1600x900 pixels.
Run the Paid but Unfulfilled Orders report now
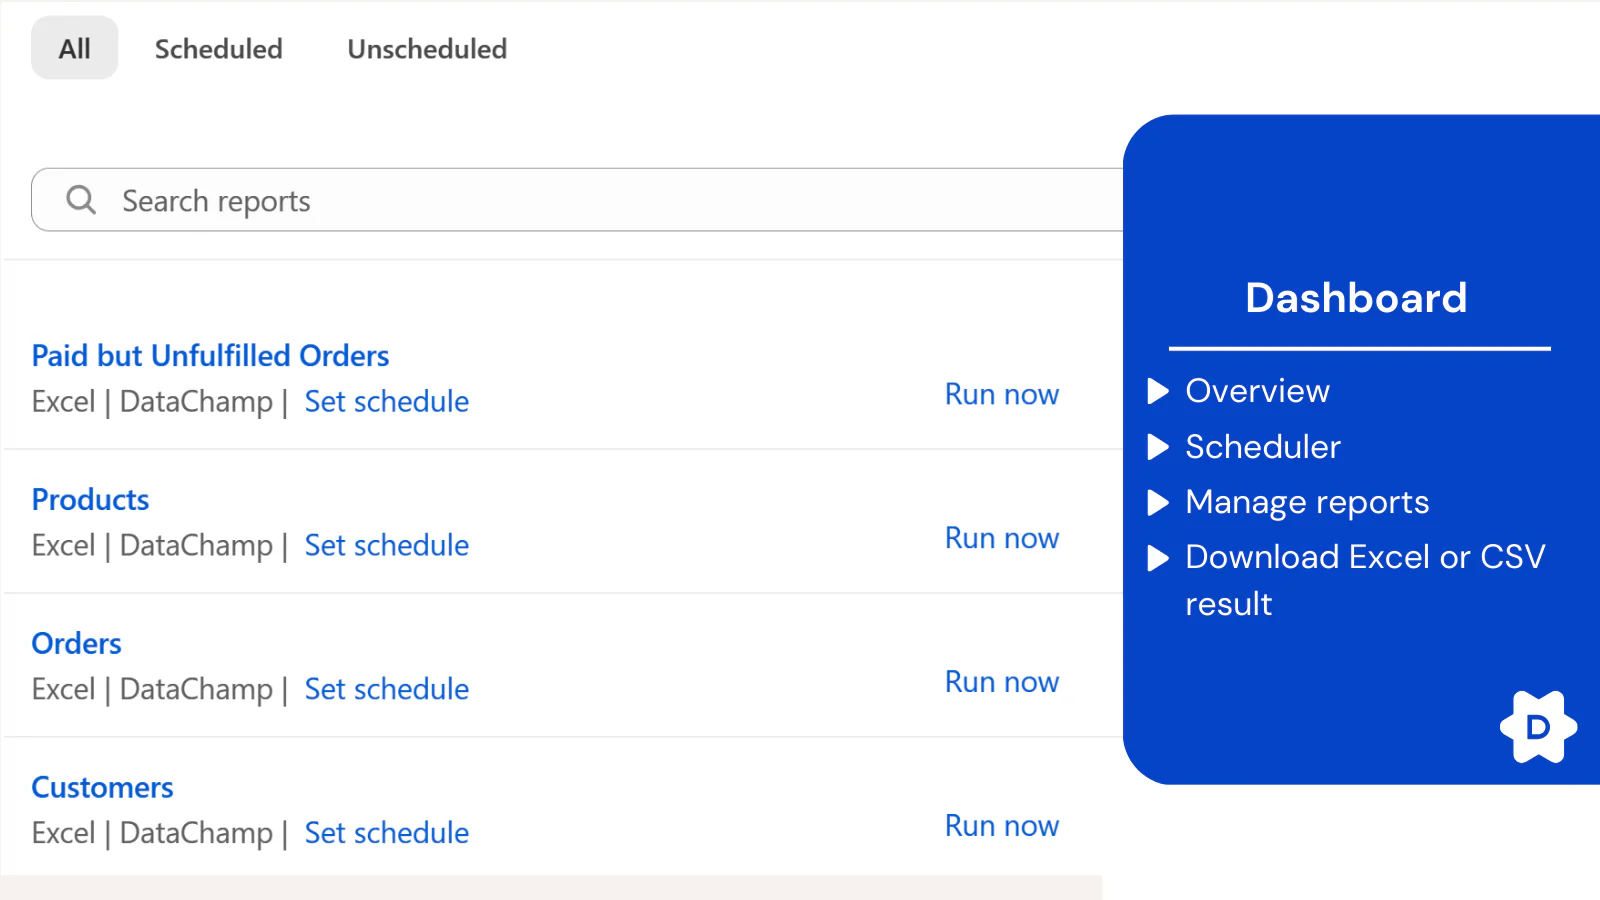(x=1001, y=395)
